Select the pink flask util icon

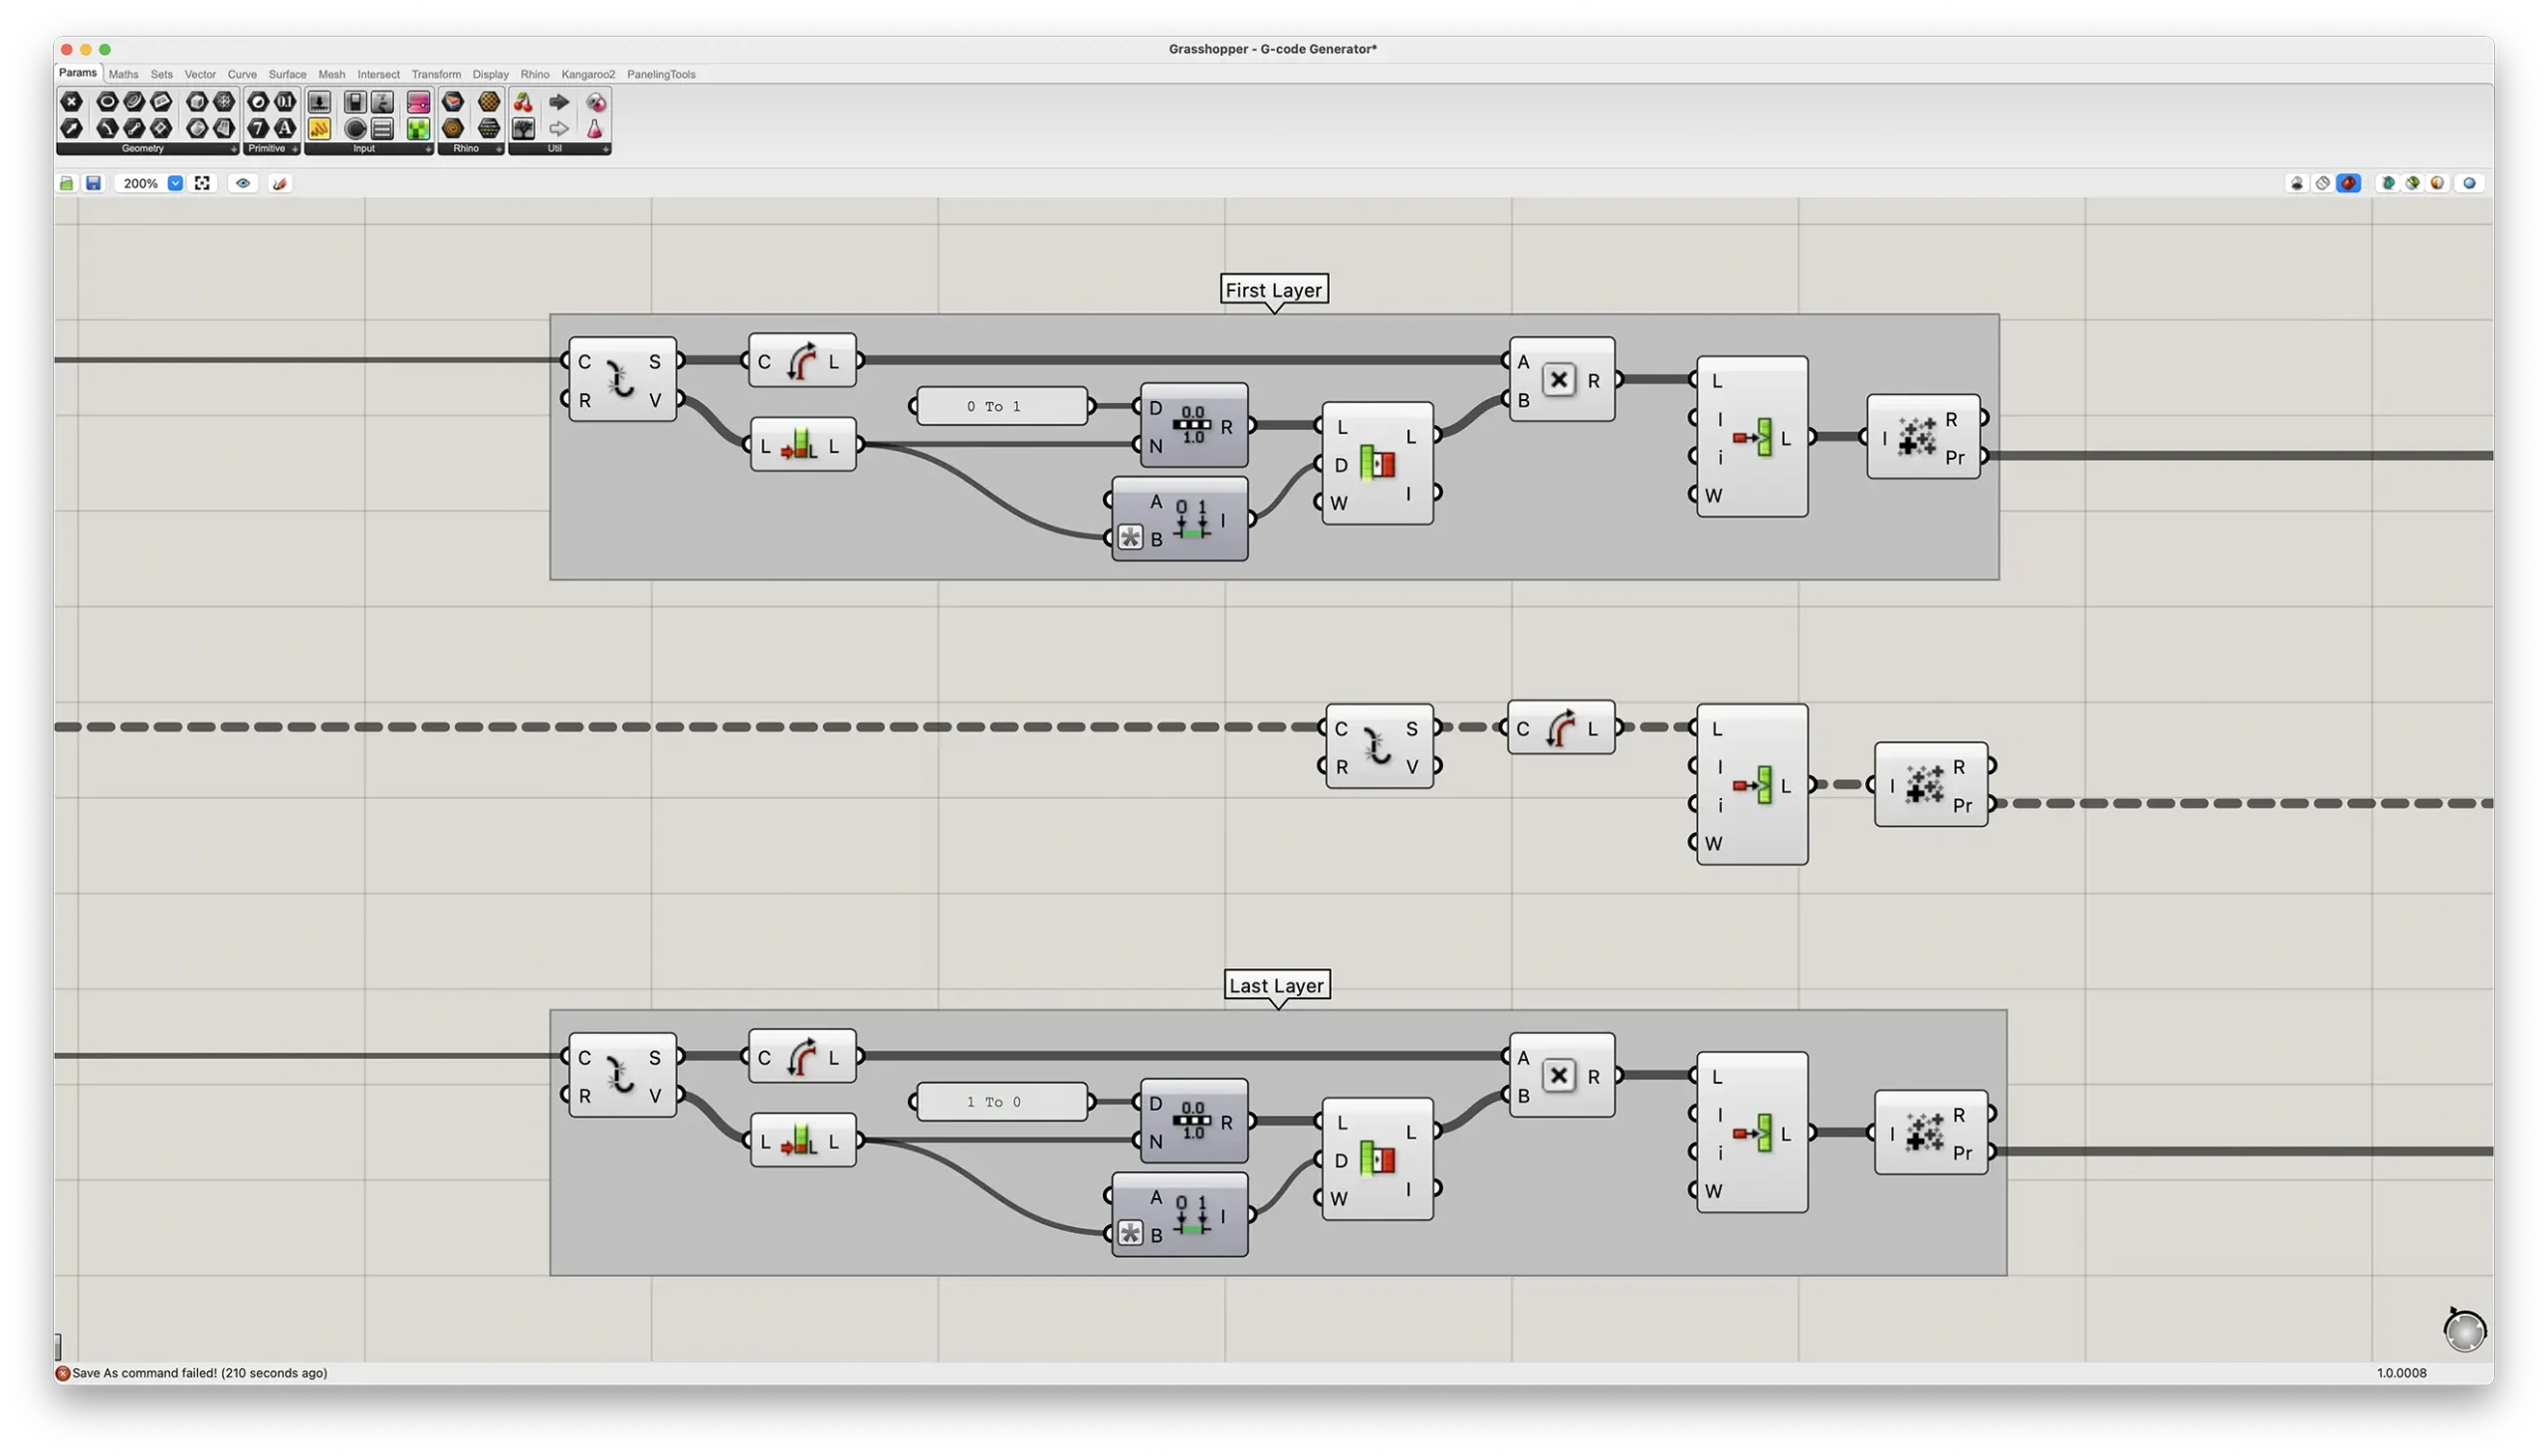[x=595, y=128]
